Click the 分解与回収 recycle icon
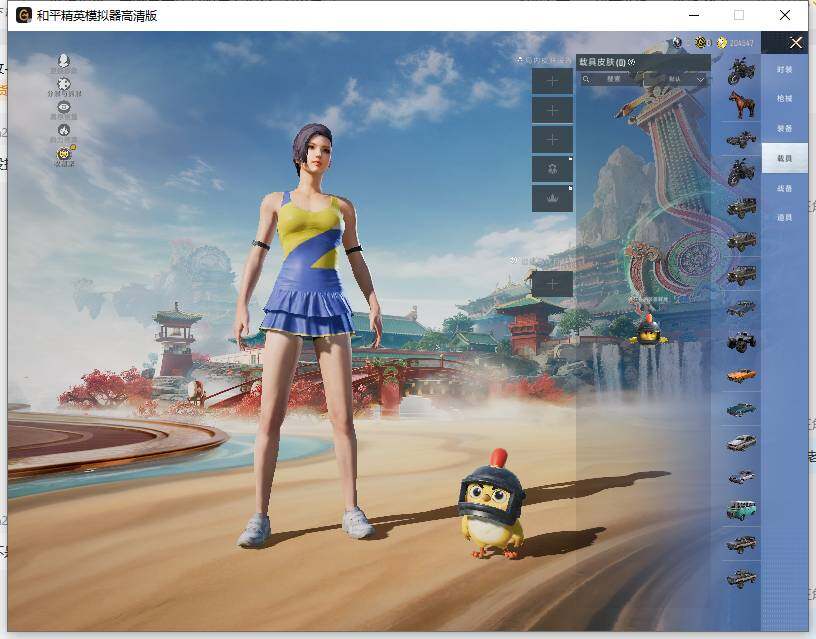 point(64,86)
